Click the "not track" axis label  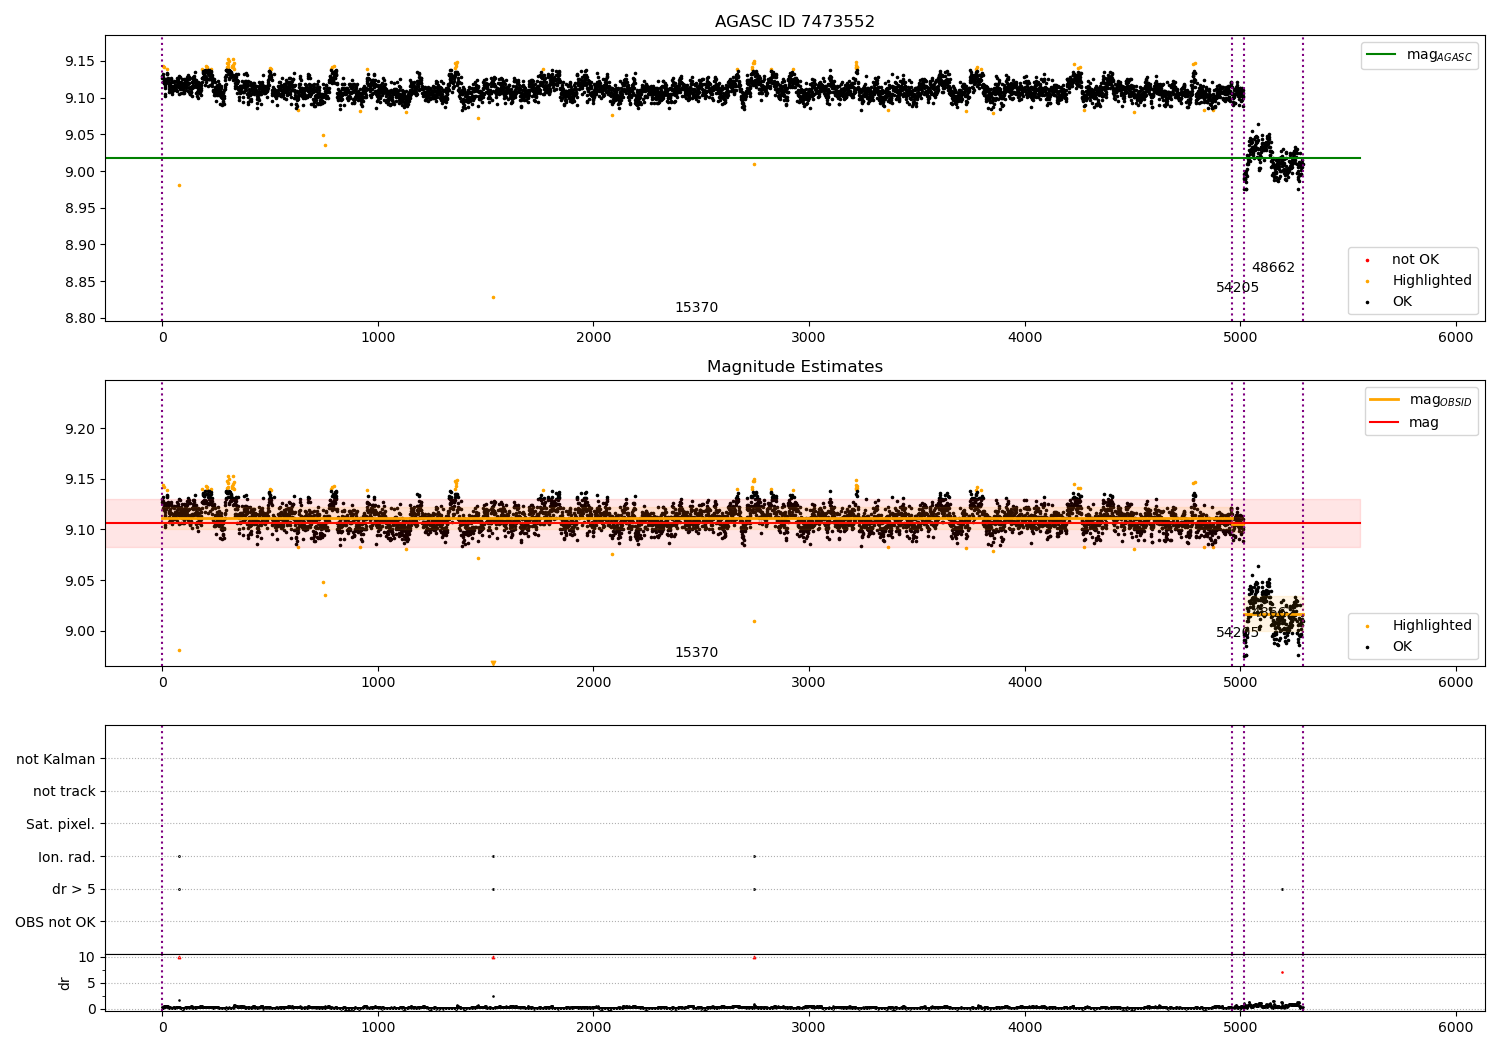[x=64, y=792]
